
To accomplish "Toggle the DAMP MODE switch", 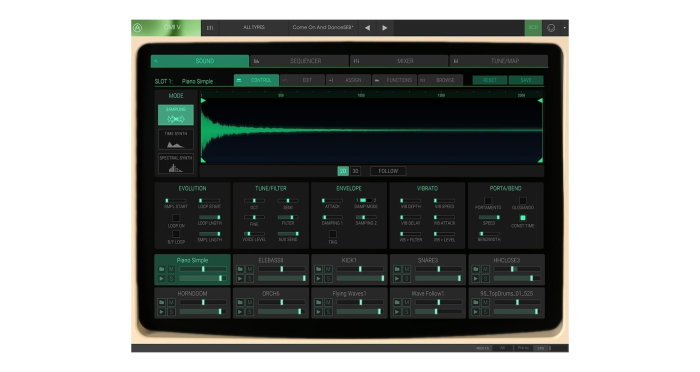I will click(x=366, y=201).
